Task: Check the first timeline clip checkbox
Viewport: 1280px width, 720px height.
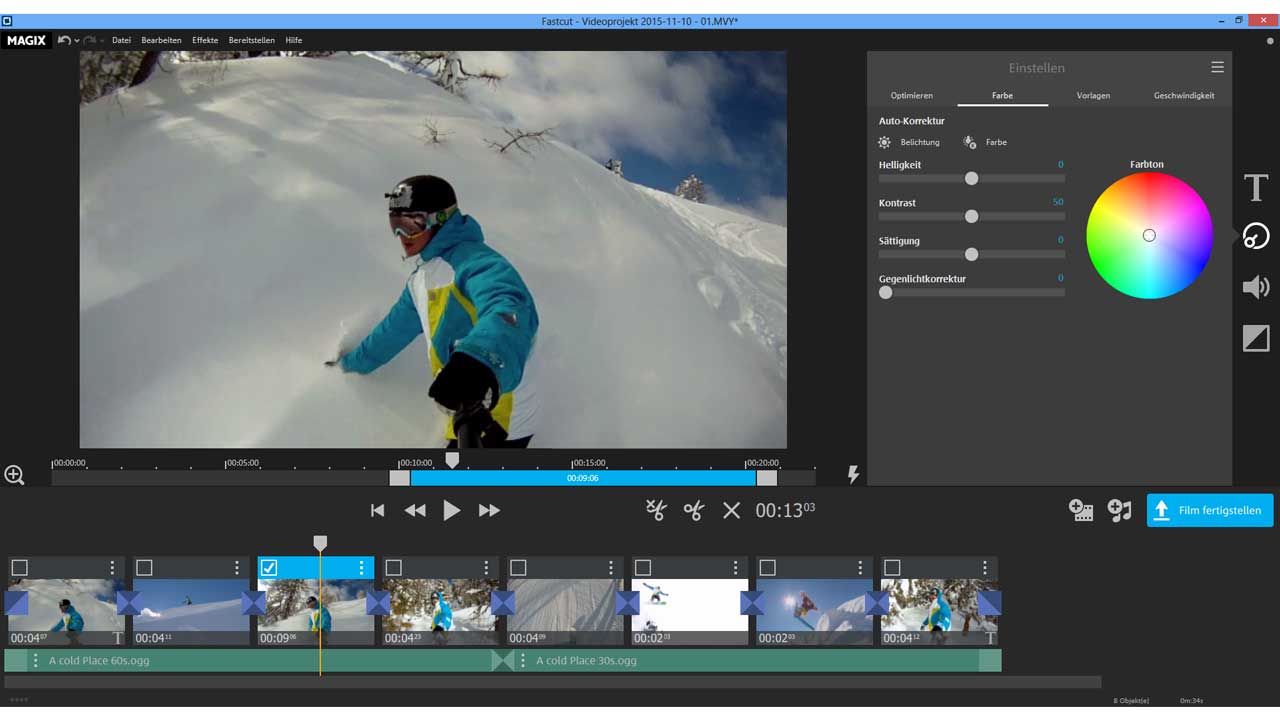Action: point(20,568)
